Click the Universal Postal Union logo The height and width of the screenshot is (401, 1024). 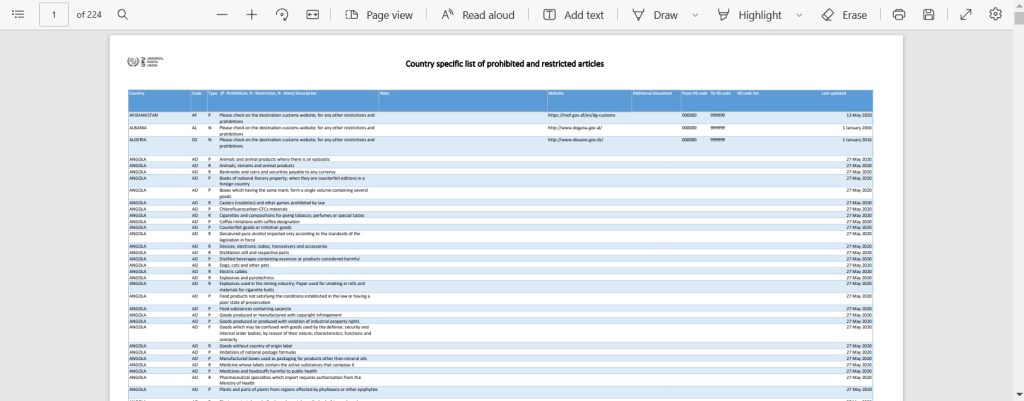tap(145, 62)
